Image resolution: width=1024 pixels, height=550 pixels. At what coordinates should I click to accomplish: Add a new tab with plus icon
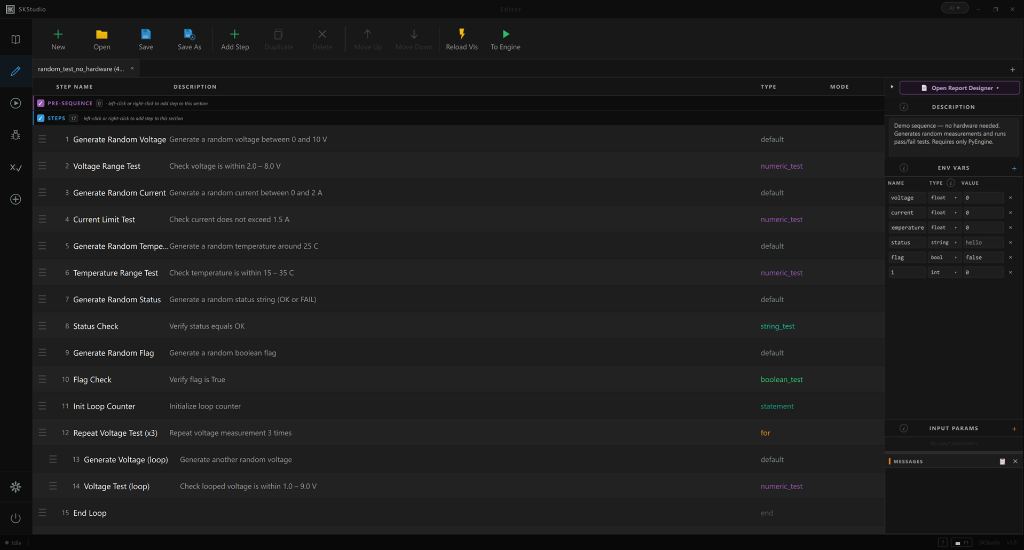[1012, 69]
